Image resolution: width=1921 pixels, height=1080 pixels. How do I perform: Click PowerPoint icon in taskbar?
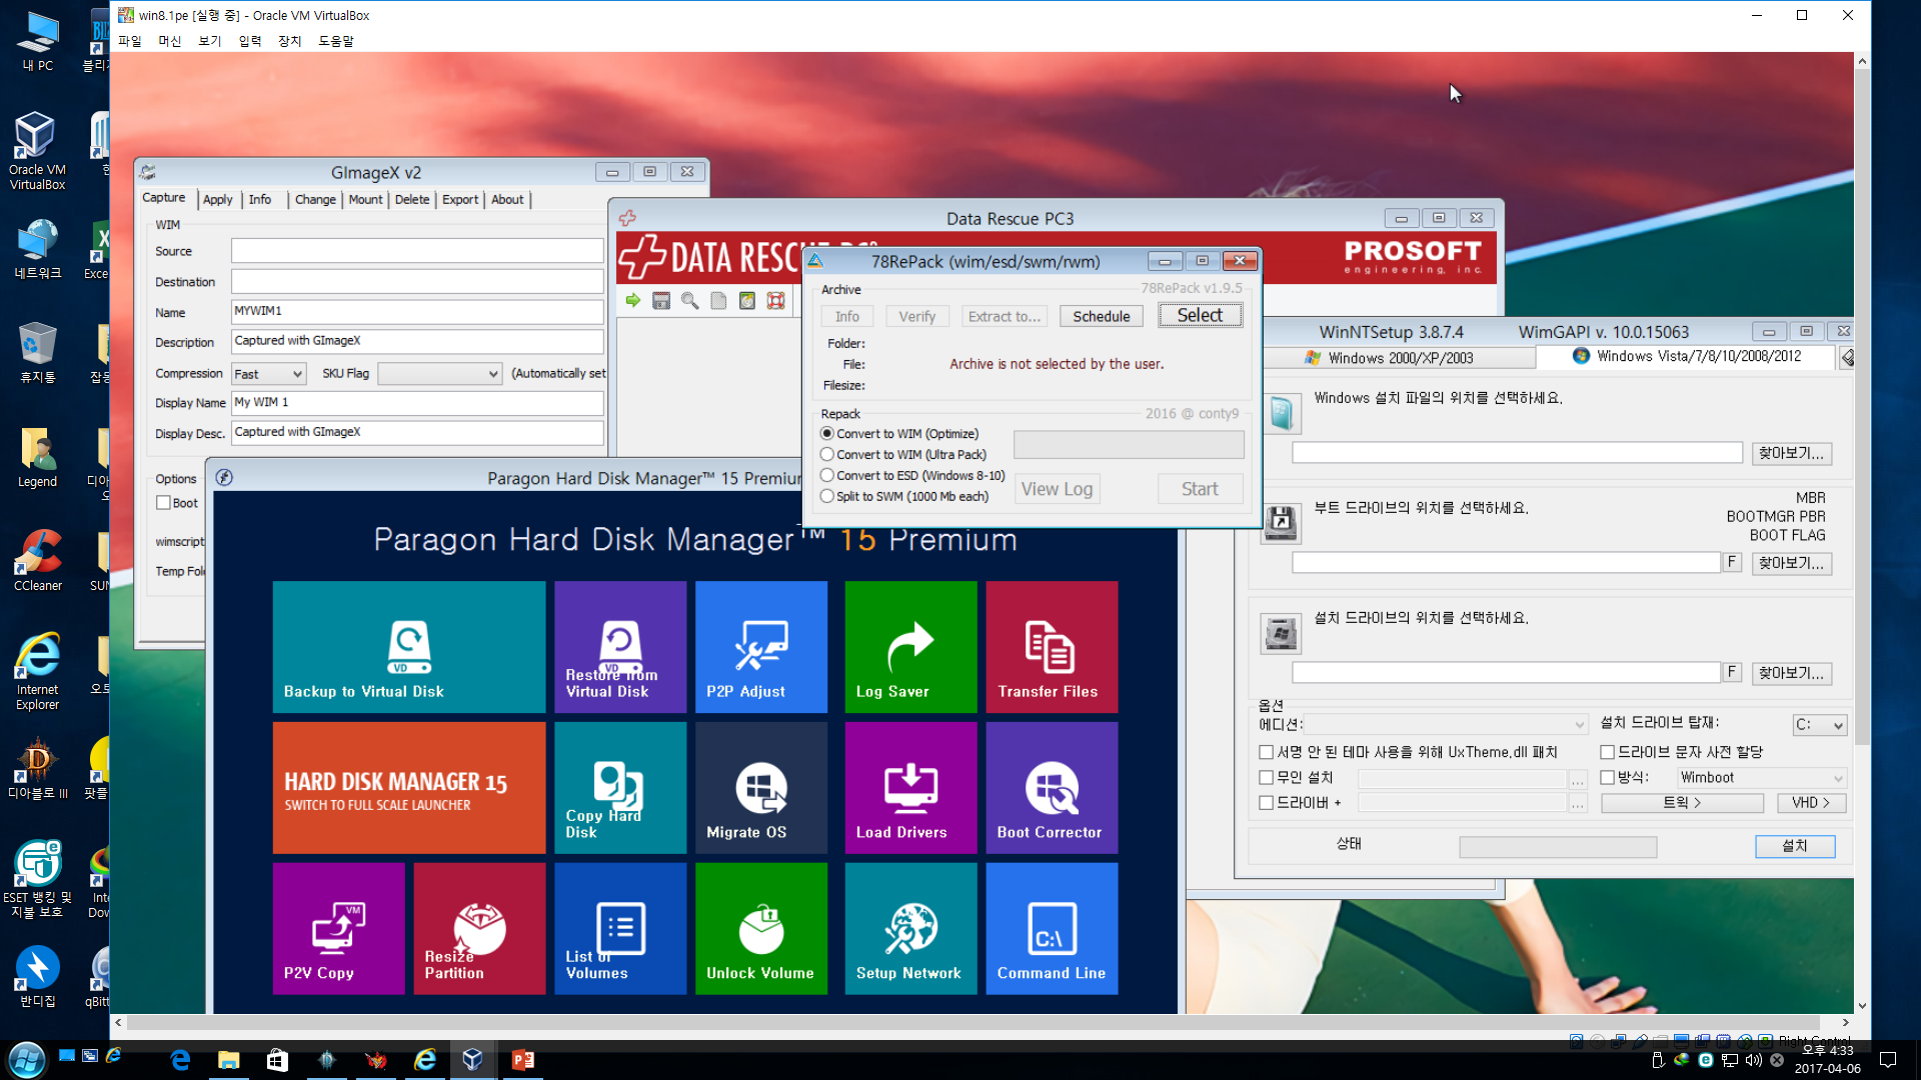523,1060
